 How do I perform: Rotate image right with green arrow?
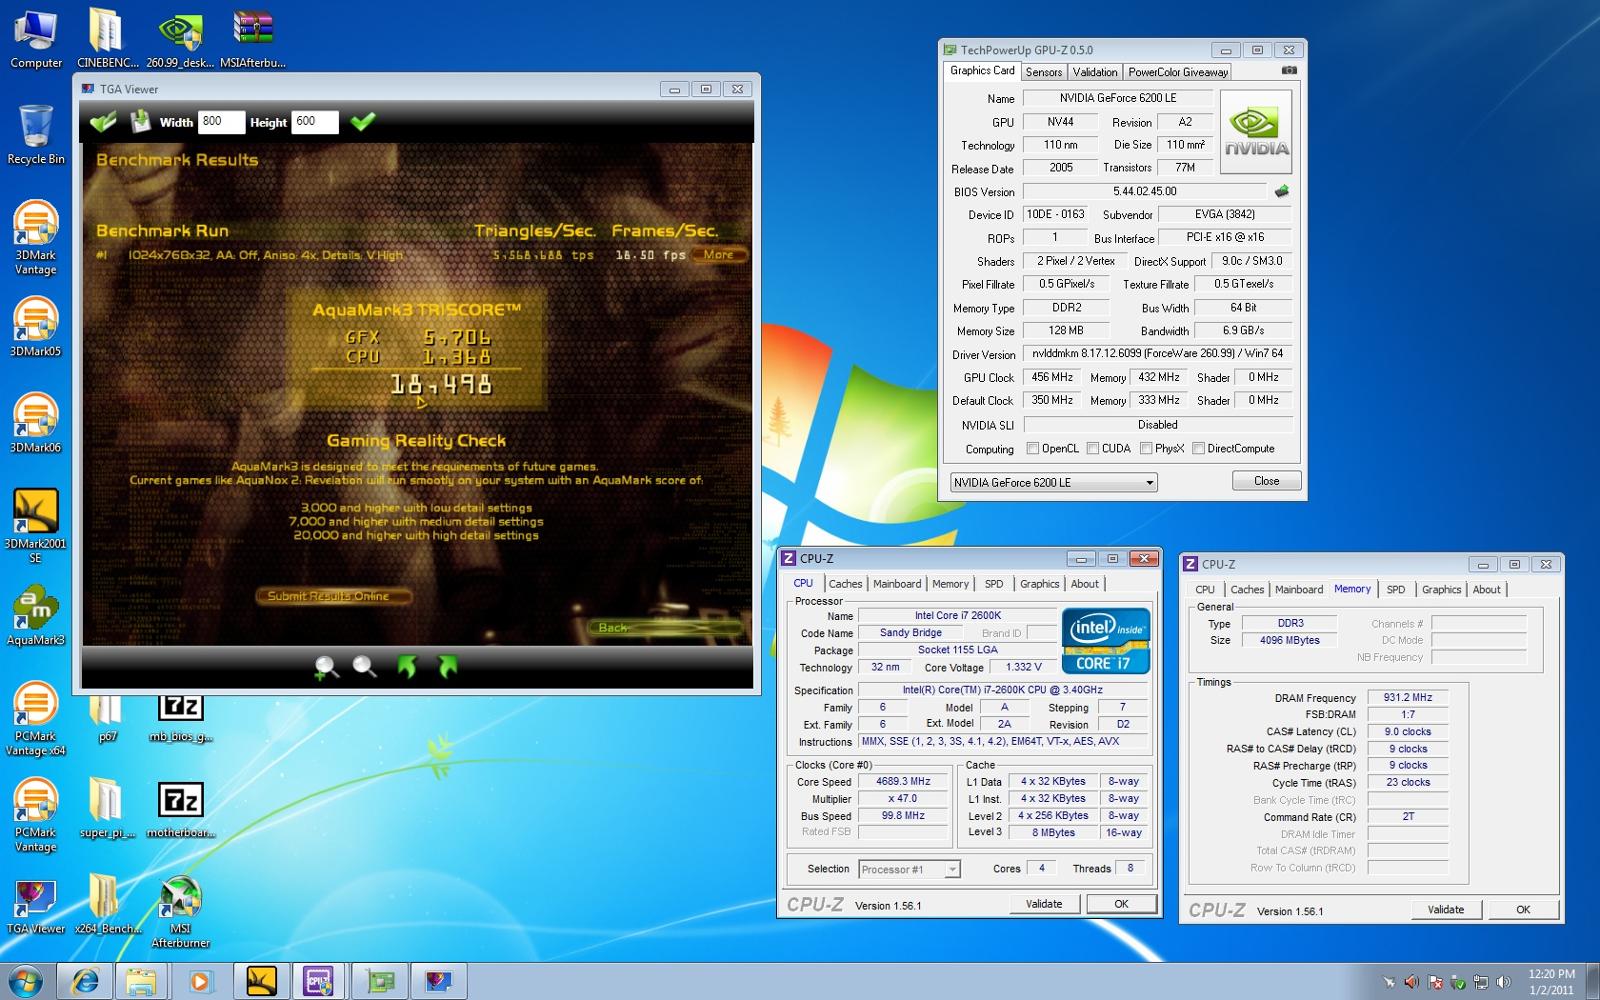pyautogui.click(x=447, y=666)
